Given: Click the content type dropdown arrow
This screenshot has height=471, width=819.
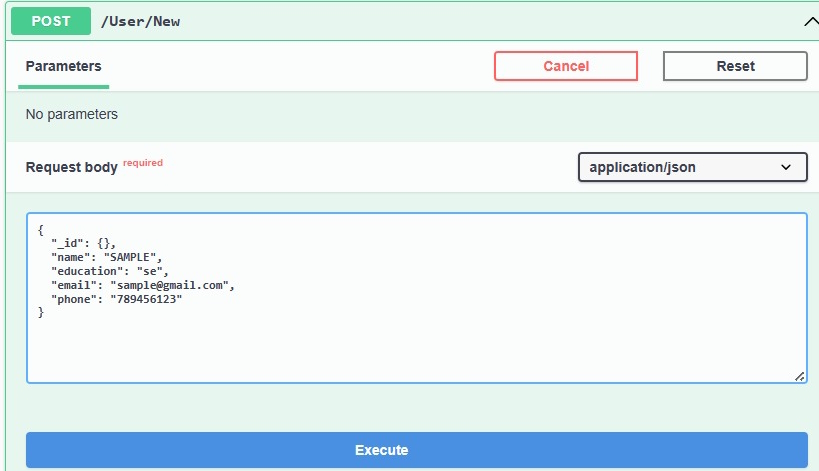Looking at the screenshot, I should tap(786, 168).
